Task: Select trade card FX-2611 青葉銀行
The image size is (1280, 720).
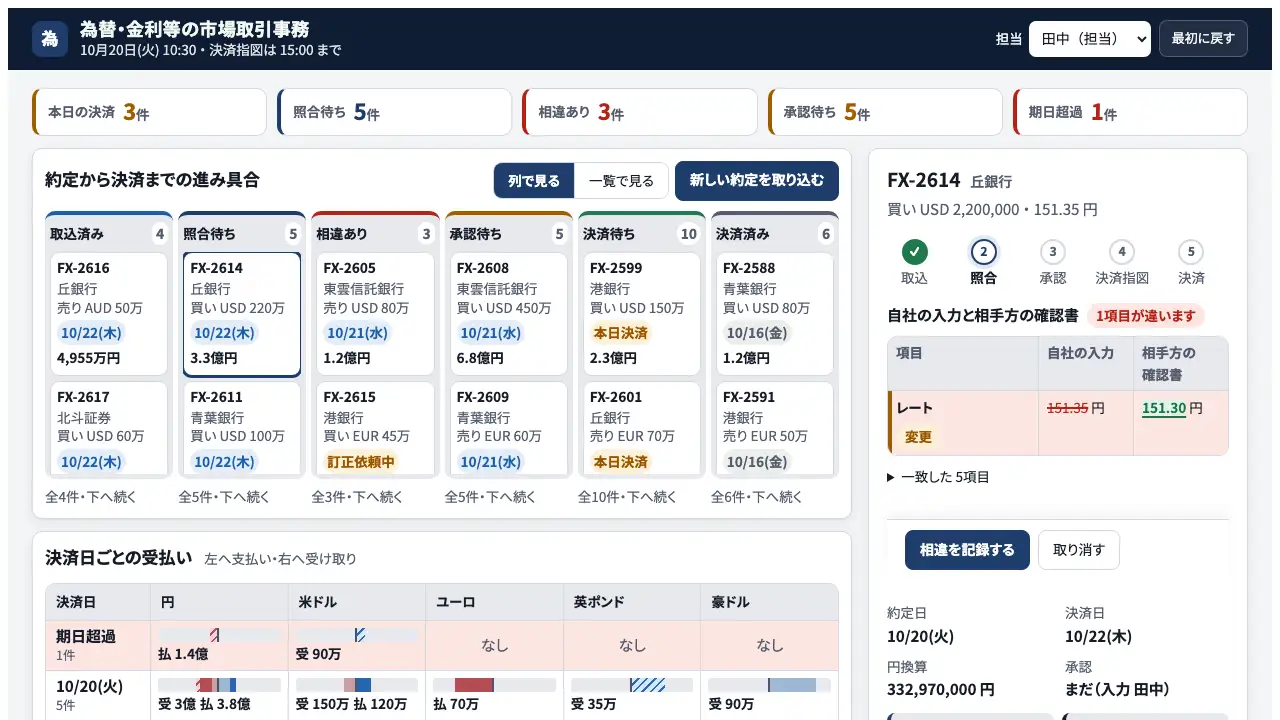Action: pyautogui.click(x=242, y=429)
